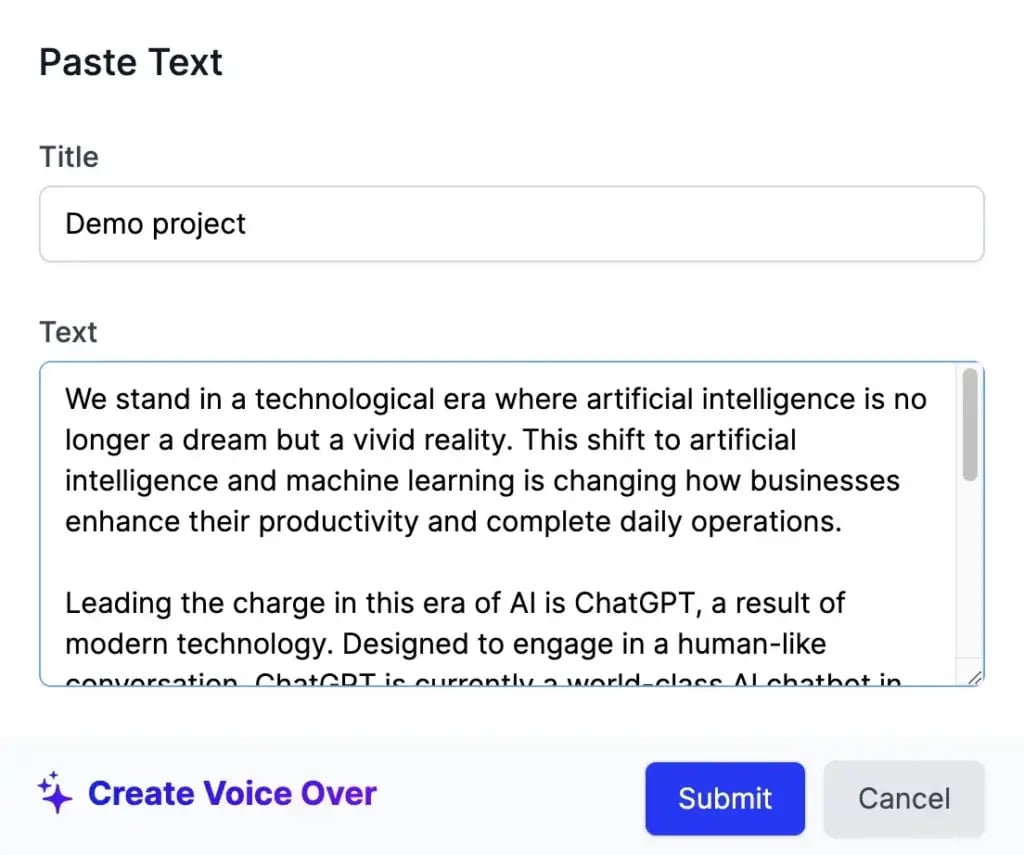Click the Text area scrollbar thumb
This screenshot has width=1024, height=855.
click(x=970, y=426)
